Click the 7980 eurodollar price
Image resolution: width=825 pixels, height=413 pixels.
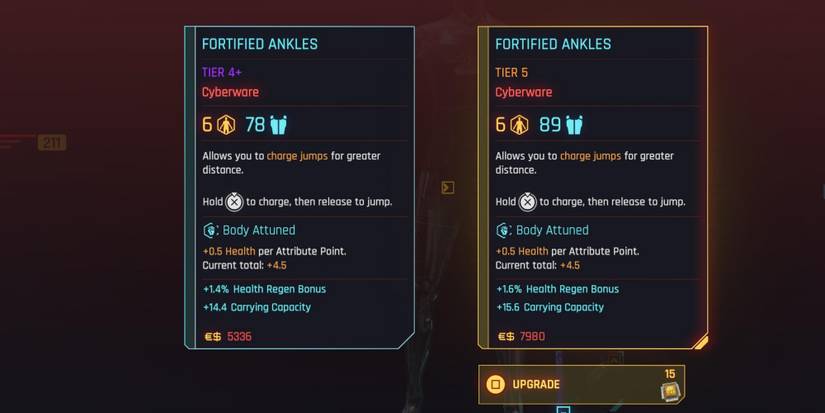tap(532, 337)
